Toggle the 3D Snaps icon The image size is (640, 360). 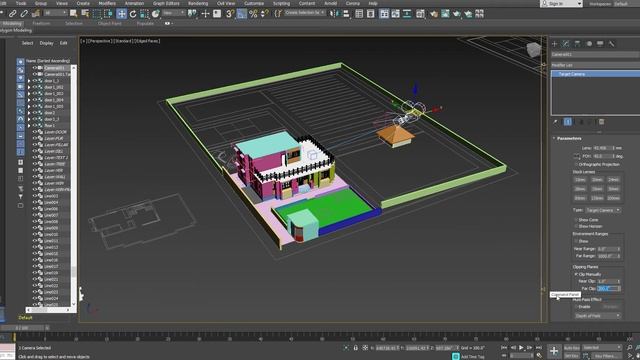point(230,14)
